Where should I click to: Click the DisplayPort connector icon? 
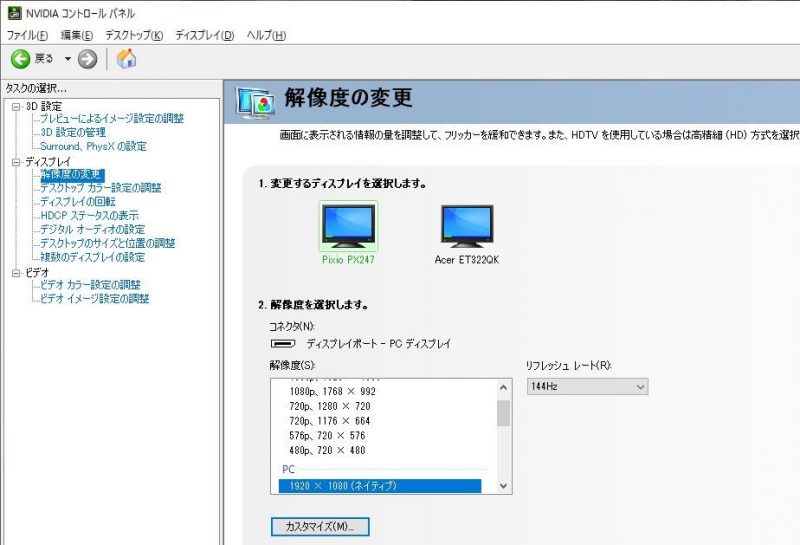283,344
